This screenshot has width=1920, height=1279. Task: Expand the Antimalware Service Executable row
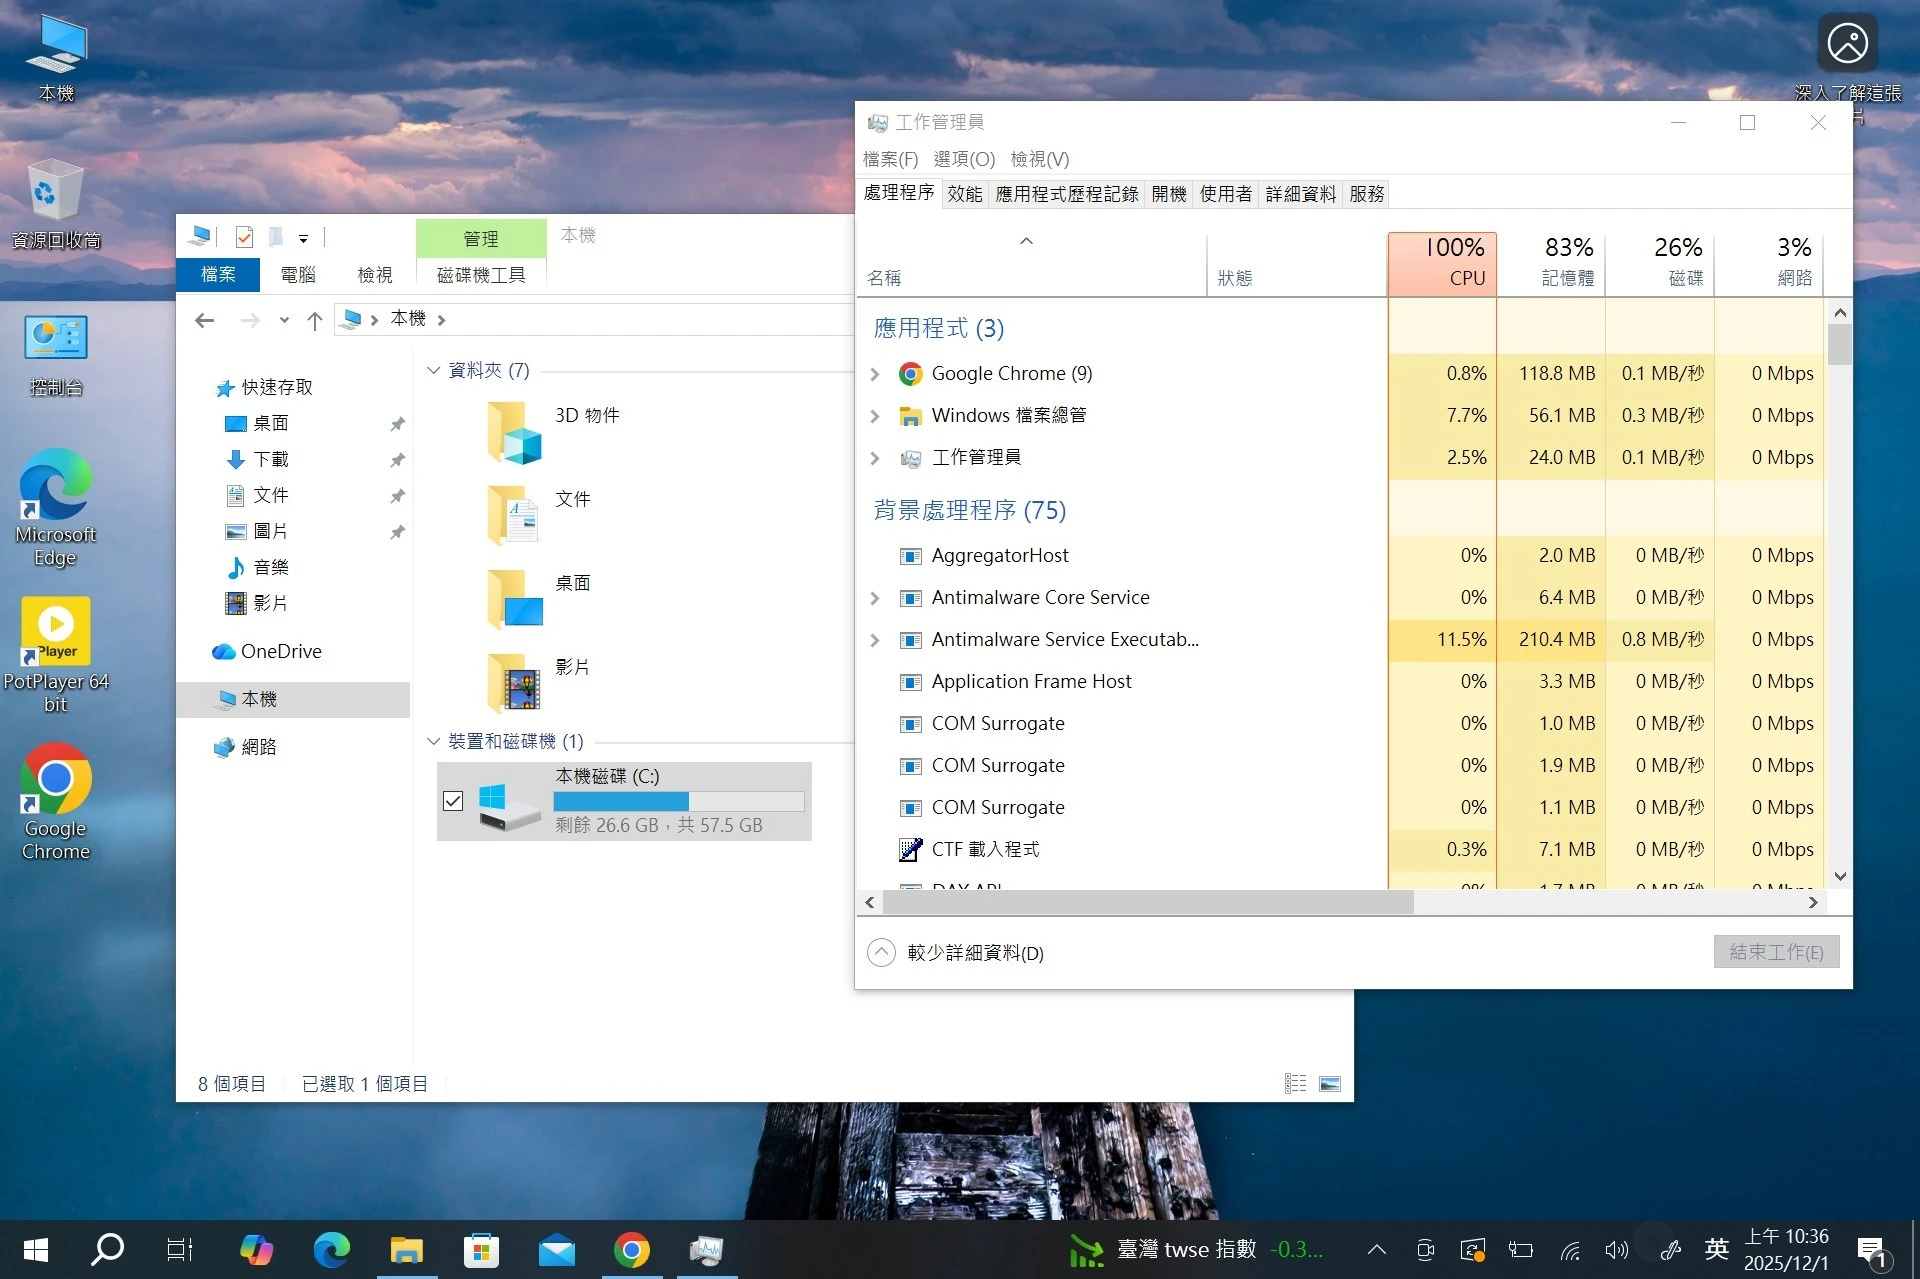click(875, 640)
